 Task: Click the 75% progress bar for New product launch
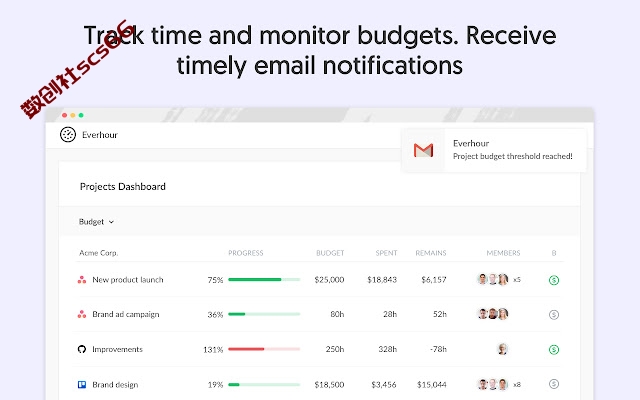click(264, 280)
